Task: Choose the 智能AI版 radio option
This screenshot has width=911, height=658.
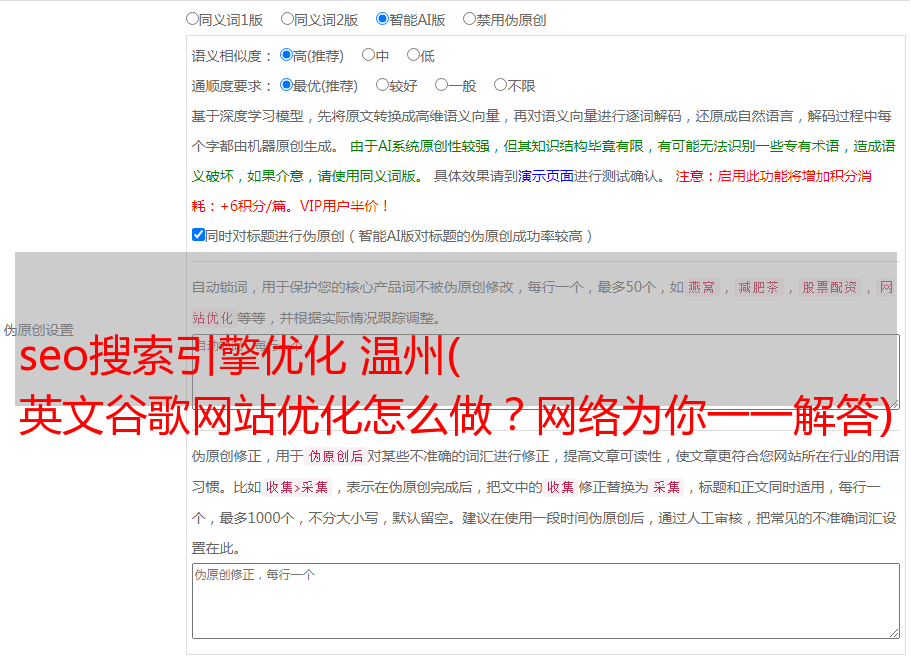Action: click(382, 19)
